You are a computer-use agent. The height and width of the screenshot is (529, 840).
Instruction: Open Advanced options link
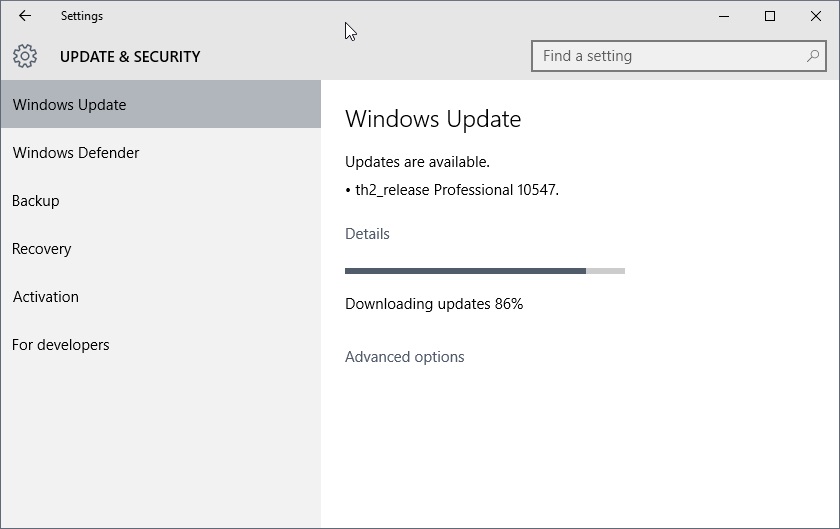point(404,357)
